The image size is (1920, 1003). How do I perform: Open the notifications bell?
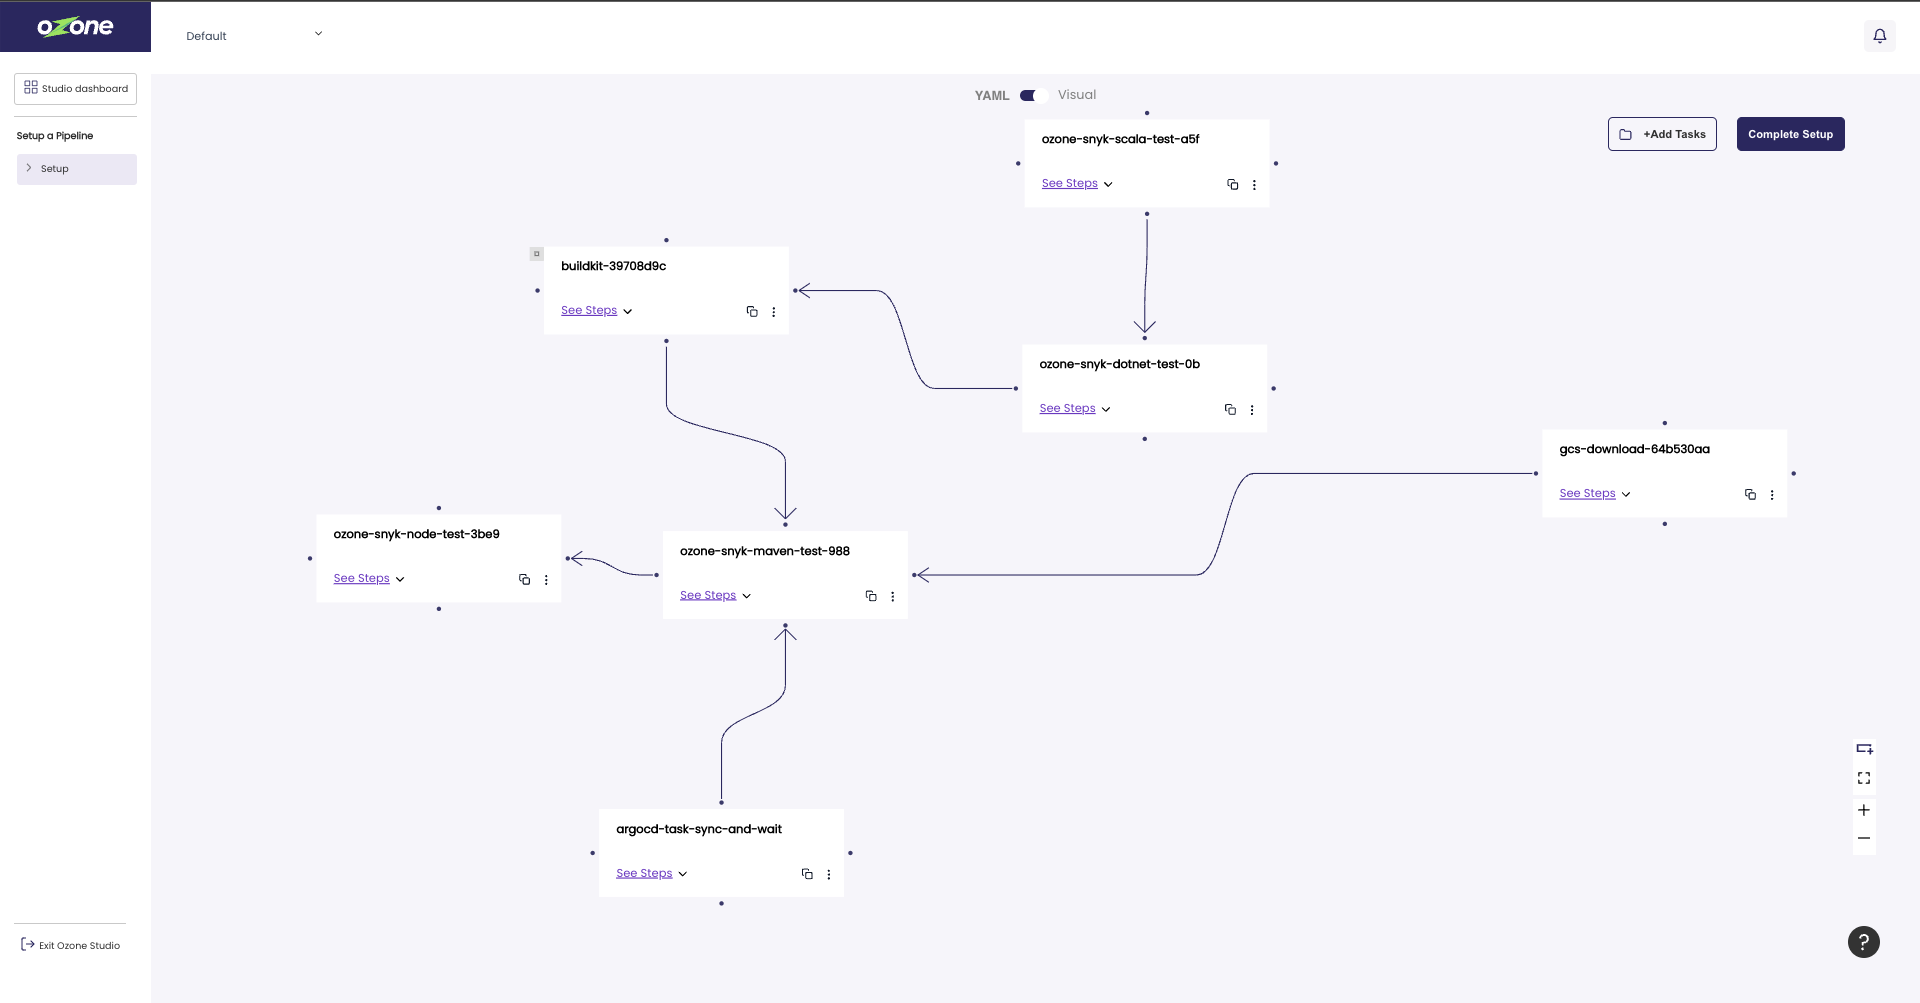click(1879, 36)
